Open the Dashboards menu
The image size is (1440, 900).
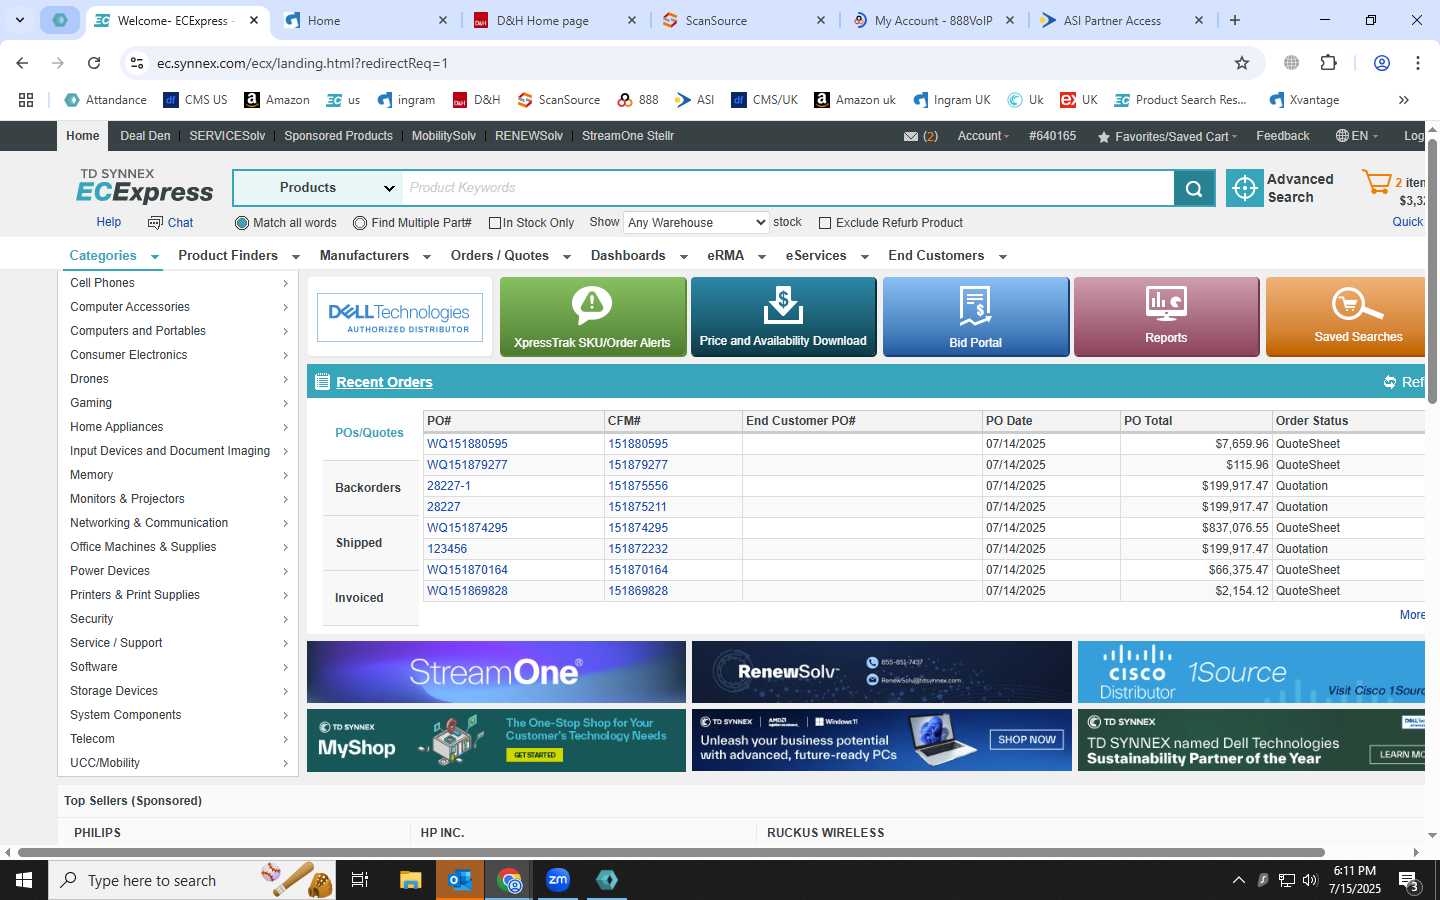pyautogui.click(x=639, y=256)
